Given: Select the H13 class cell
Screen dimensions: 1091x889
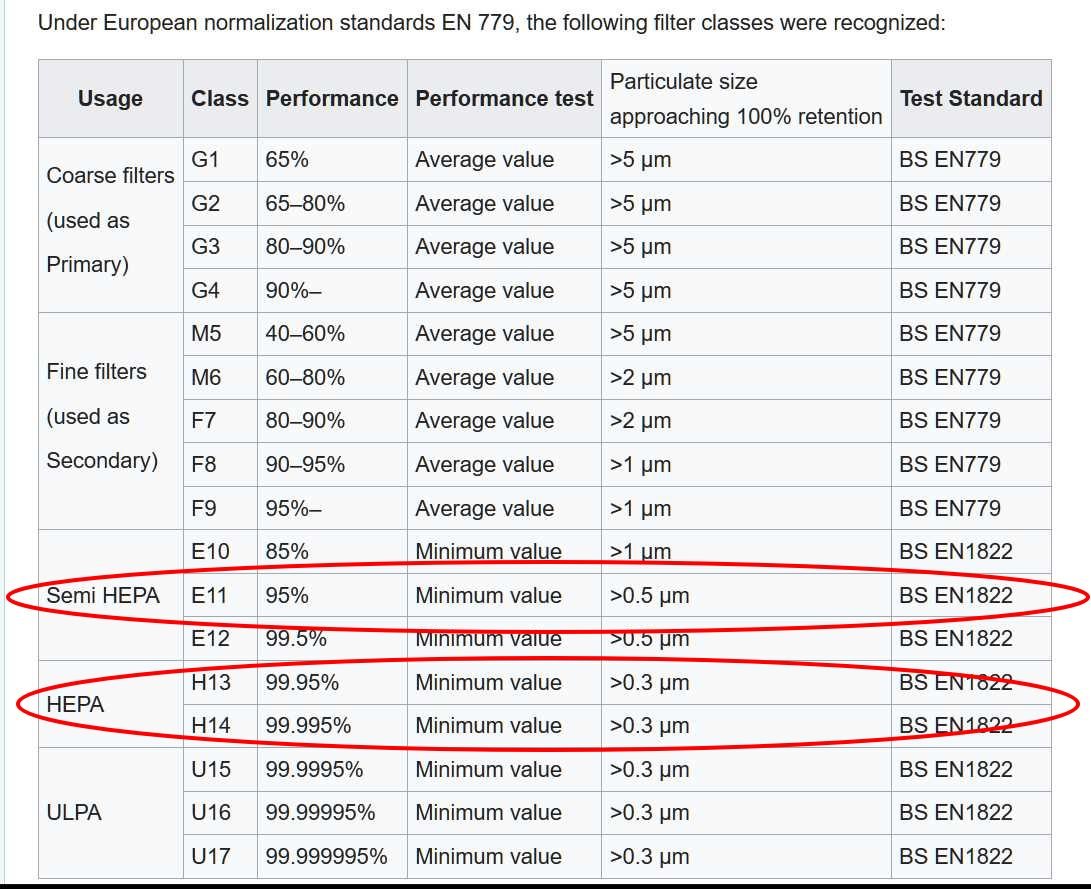Looking at the screenshot, I should [210, 683].
